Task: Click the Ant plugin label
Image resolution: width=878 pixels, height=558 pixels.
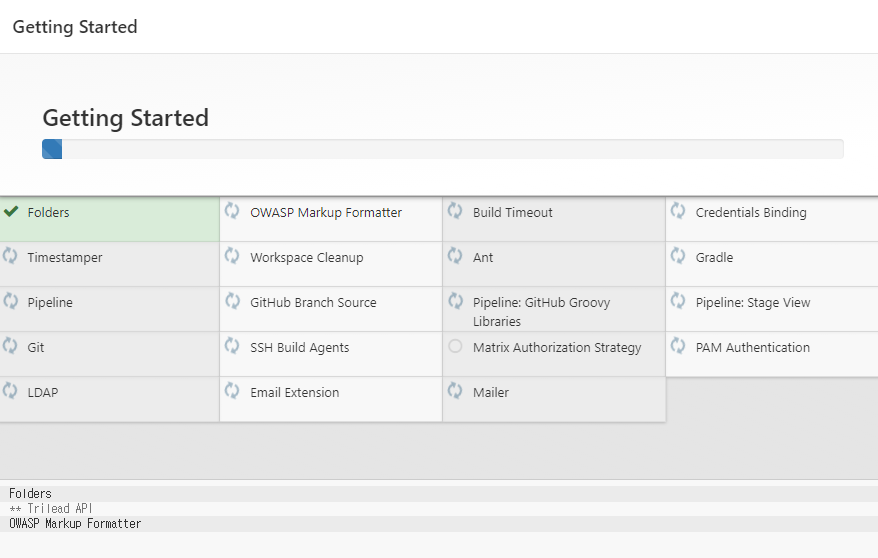Action: click(x=483, y=257)
